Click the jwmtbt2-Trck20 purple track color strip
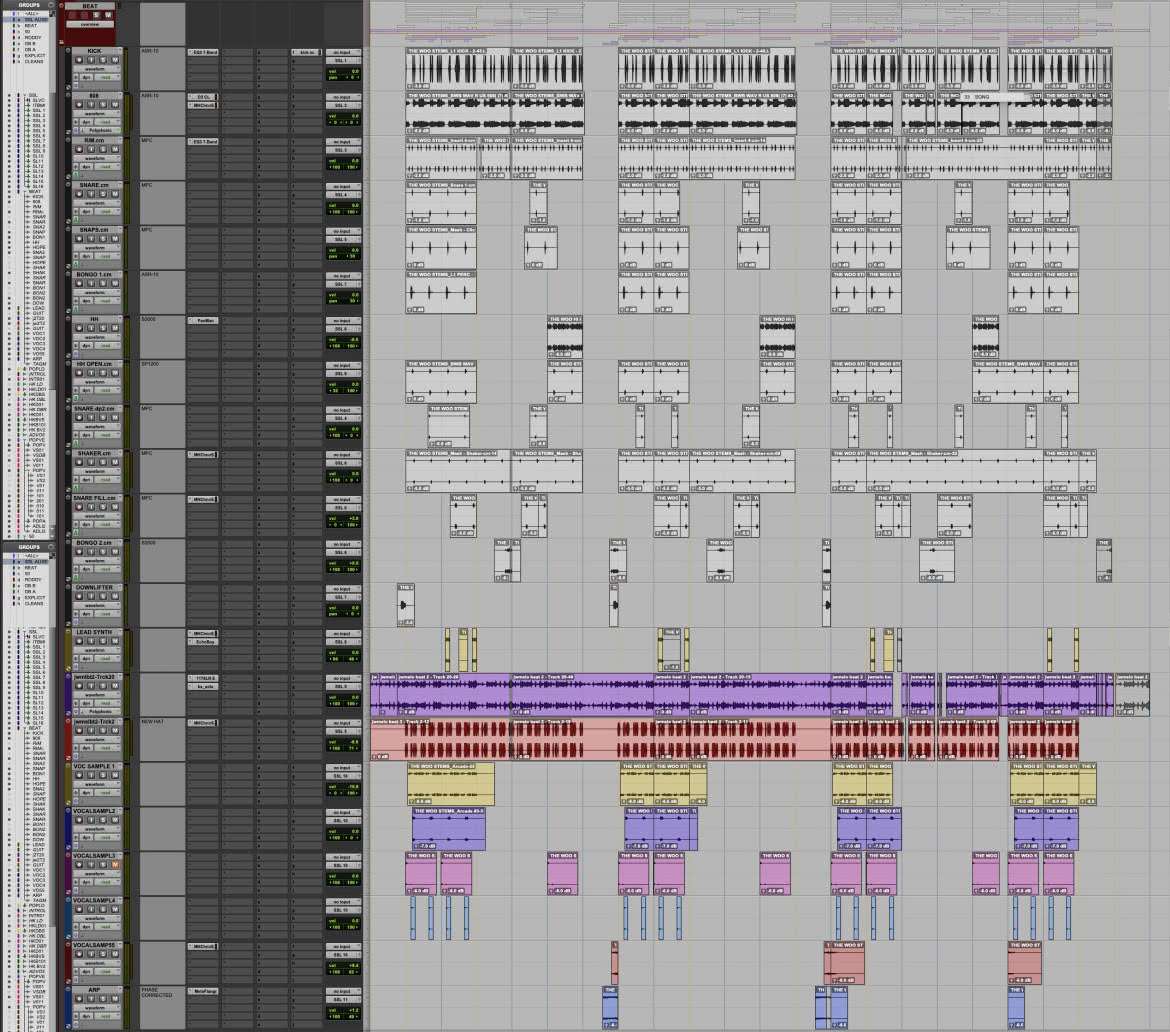Viewport: 1170px width, 1032px height. pos(69,695)
